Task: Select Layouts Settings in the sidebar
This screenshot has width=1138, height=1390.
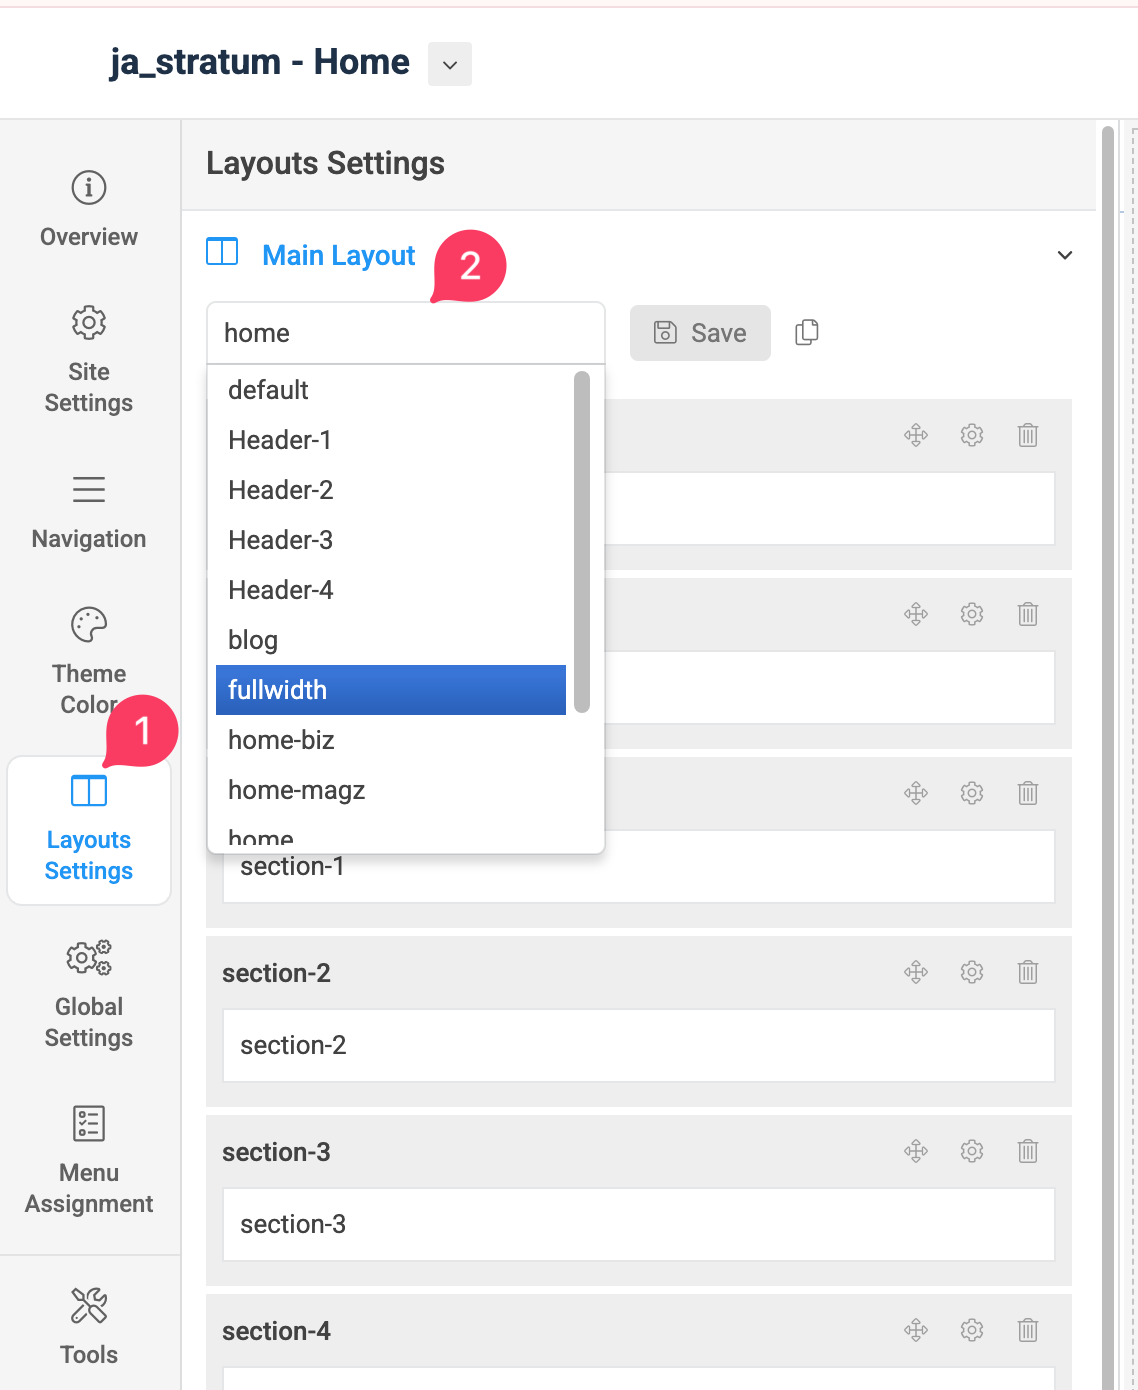Action: coord(89,830)
